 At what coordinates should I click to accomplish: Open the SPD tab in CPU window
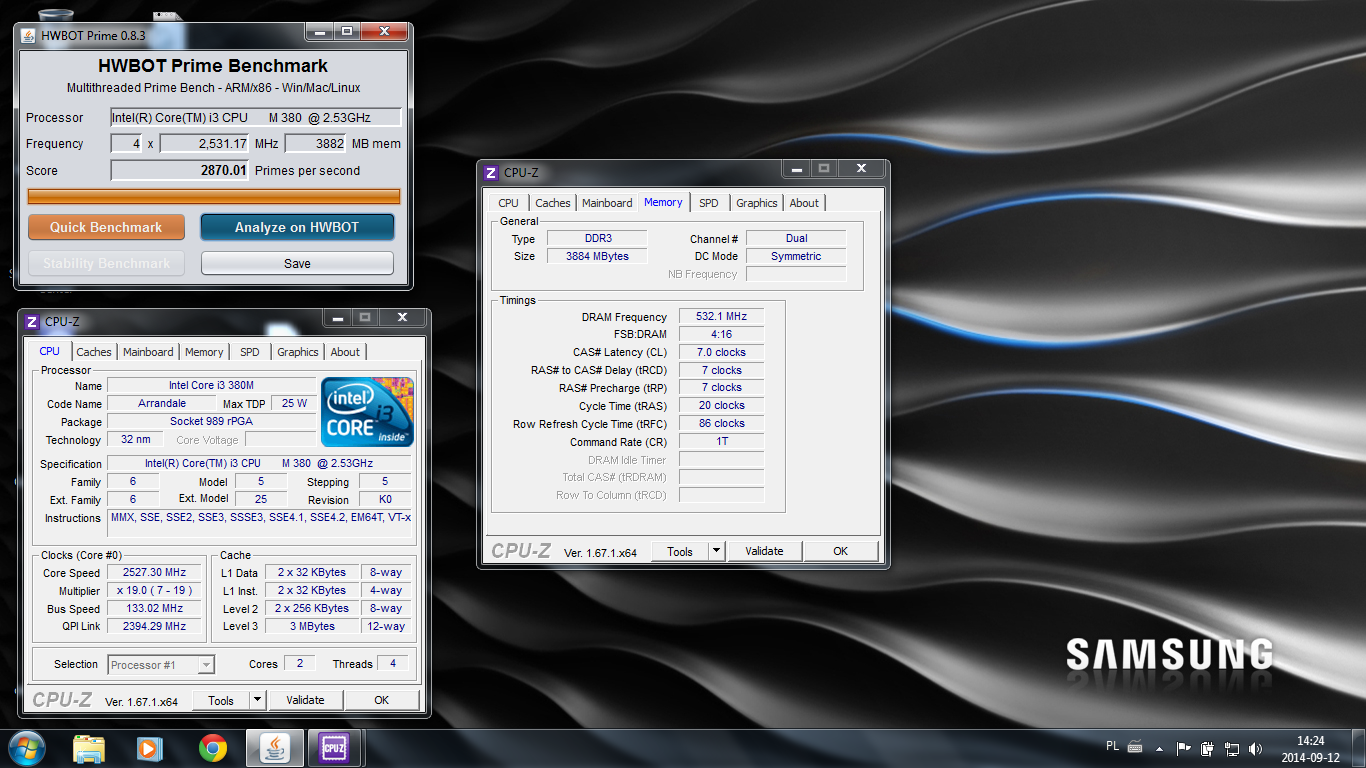250,352
